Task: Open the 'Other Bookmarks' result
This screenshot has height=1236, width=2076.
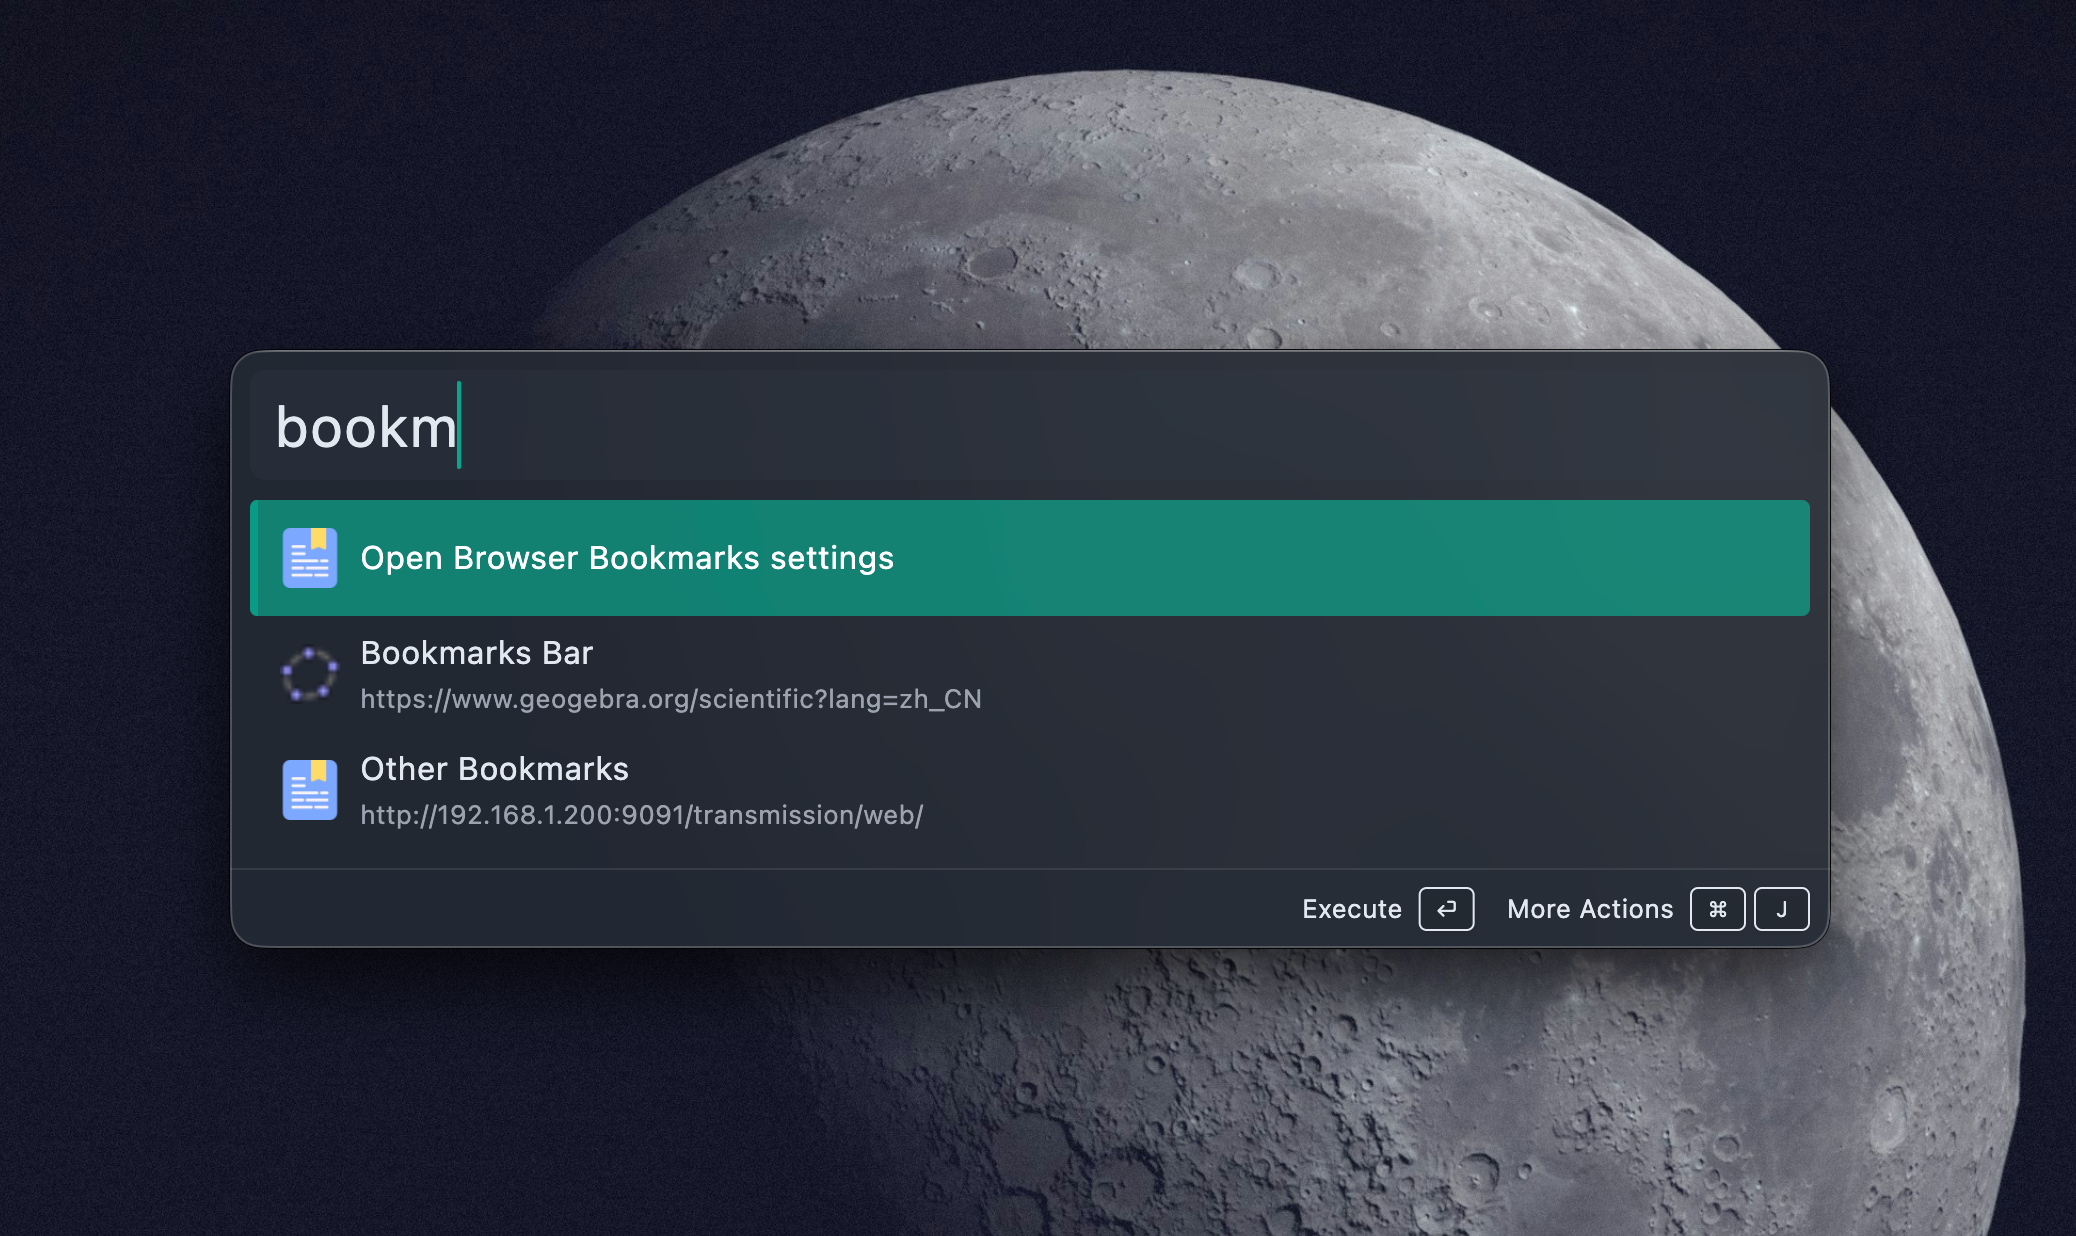Action: pos(1029,790)
